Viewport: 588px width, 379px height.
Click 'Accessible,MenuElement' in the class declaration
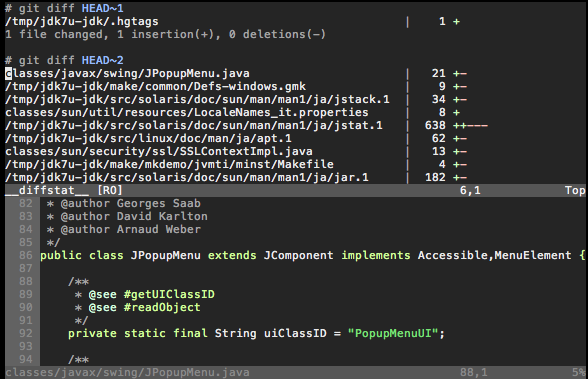[x=494, y=255]
